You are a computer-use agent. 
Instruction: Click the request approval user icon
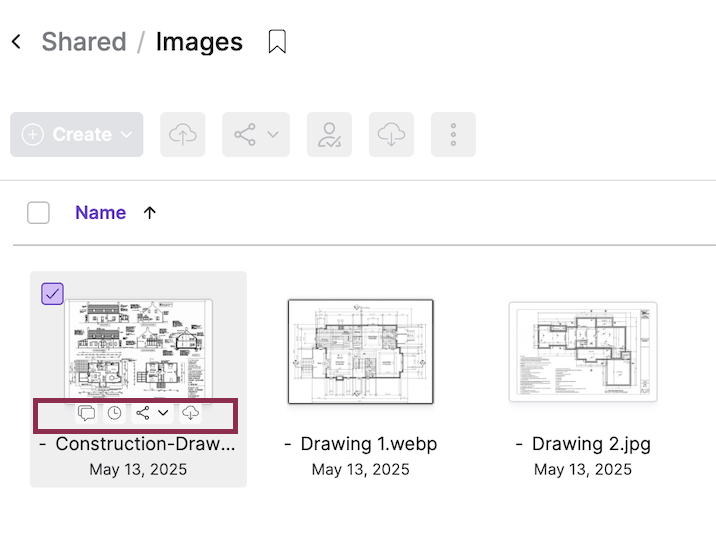click(x=329, y=134)
